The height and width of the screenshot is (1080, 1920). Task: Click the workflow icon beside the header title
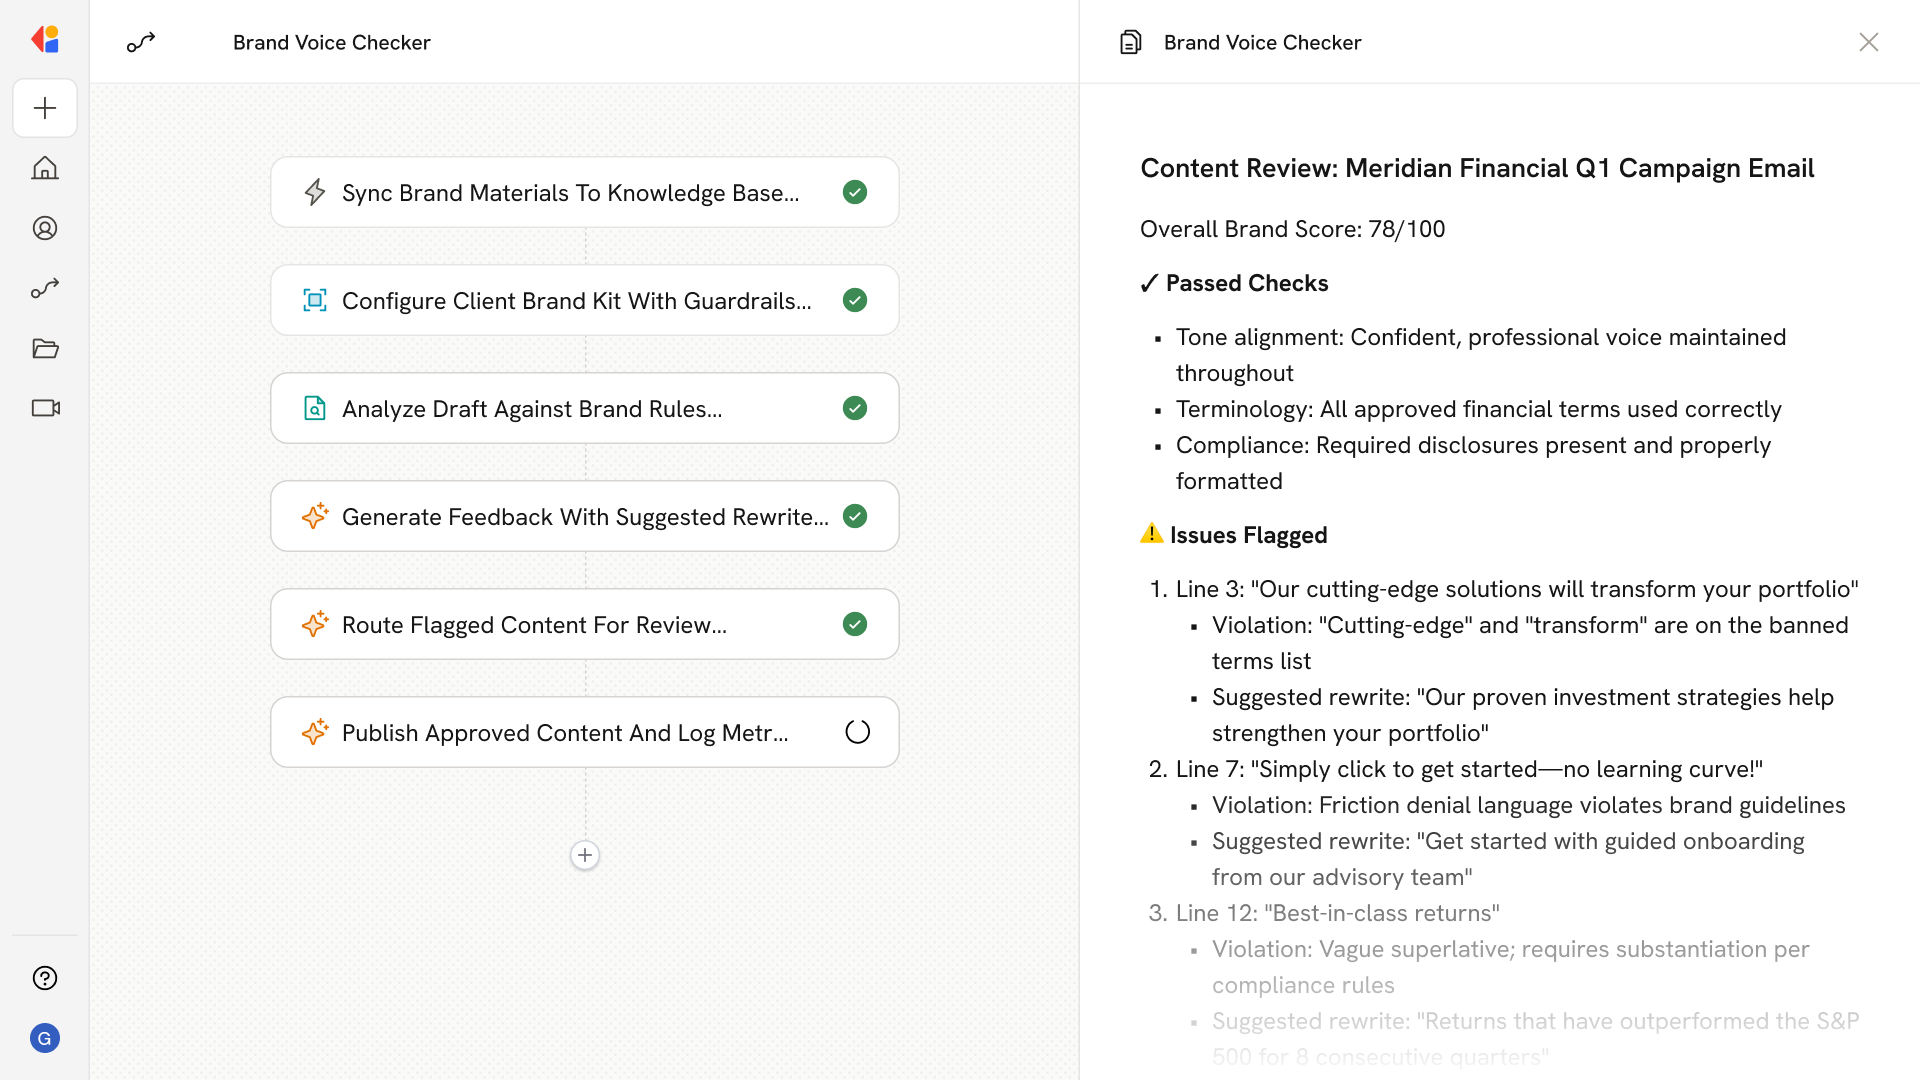[x=141, y=42]
